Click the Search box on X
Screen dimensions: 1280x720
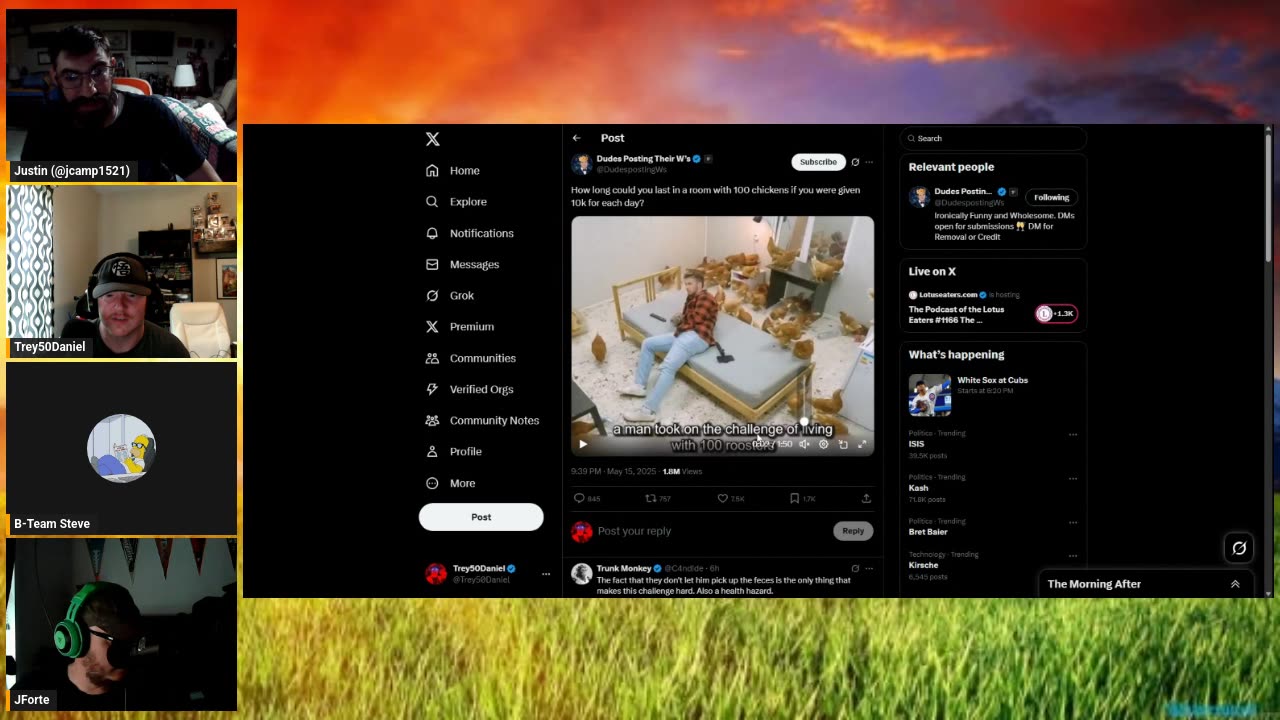coord(993,138)
